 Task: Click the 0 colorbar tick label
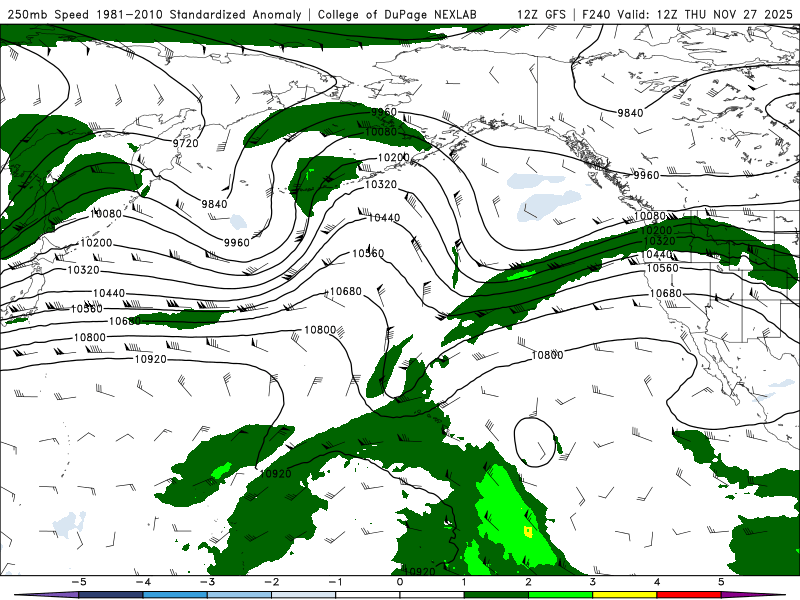(400, 582)
